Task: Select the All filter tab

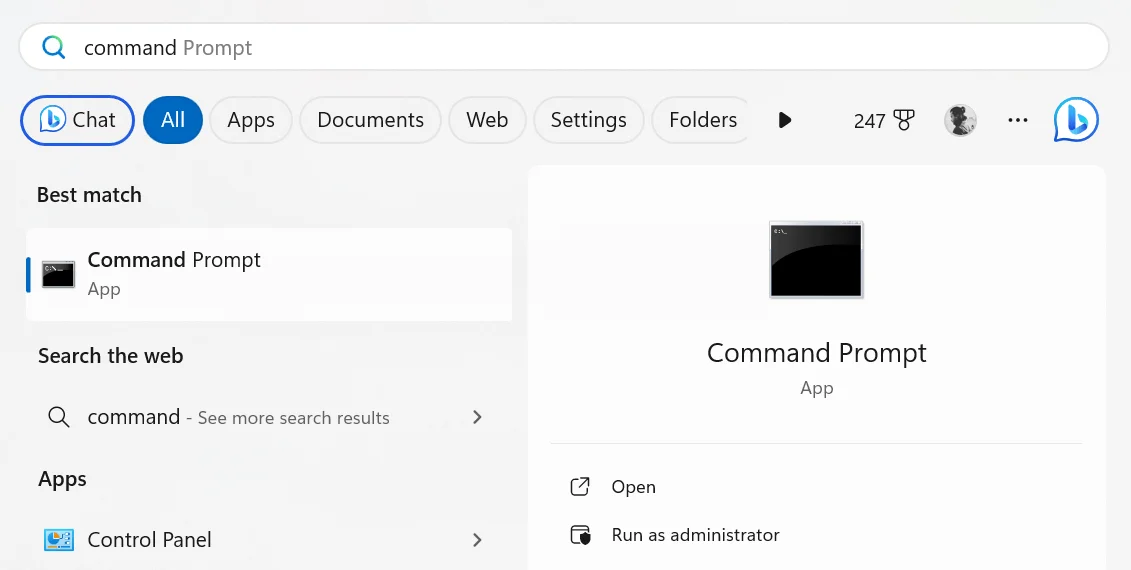Action: pyautogui.click(x=173, y=120)
